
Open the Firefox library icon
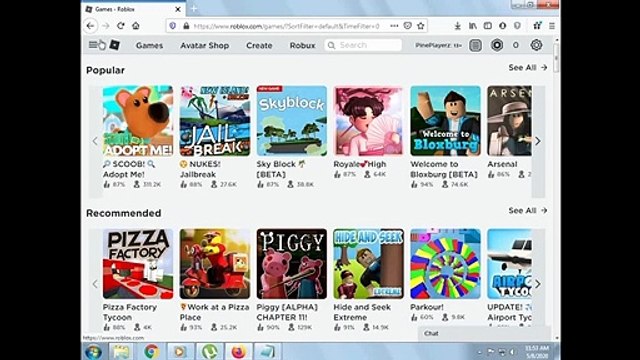coord(473,26)
